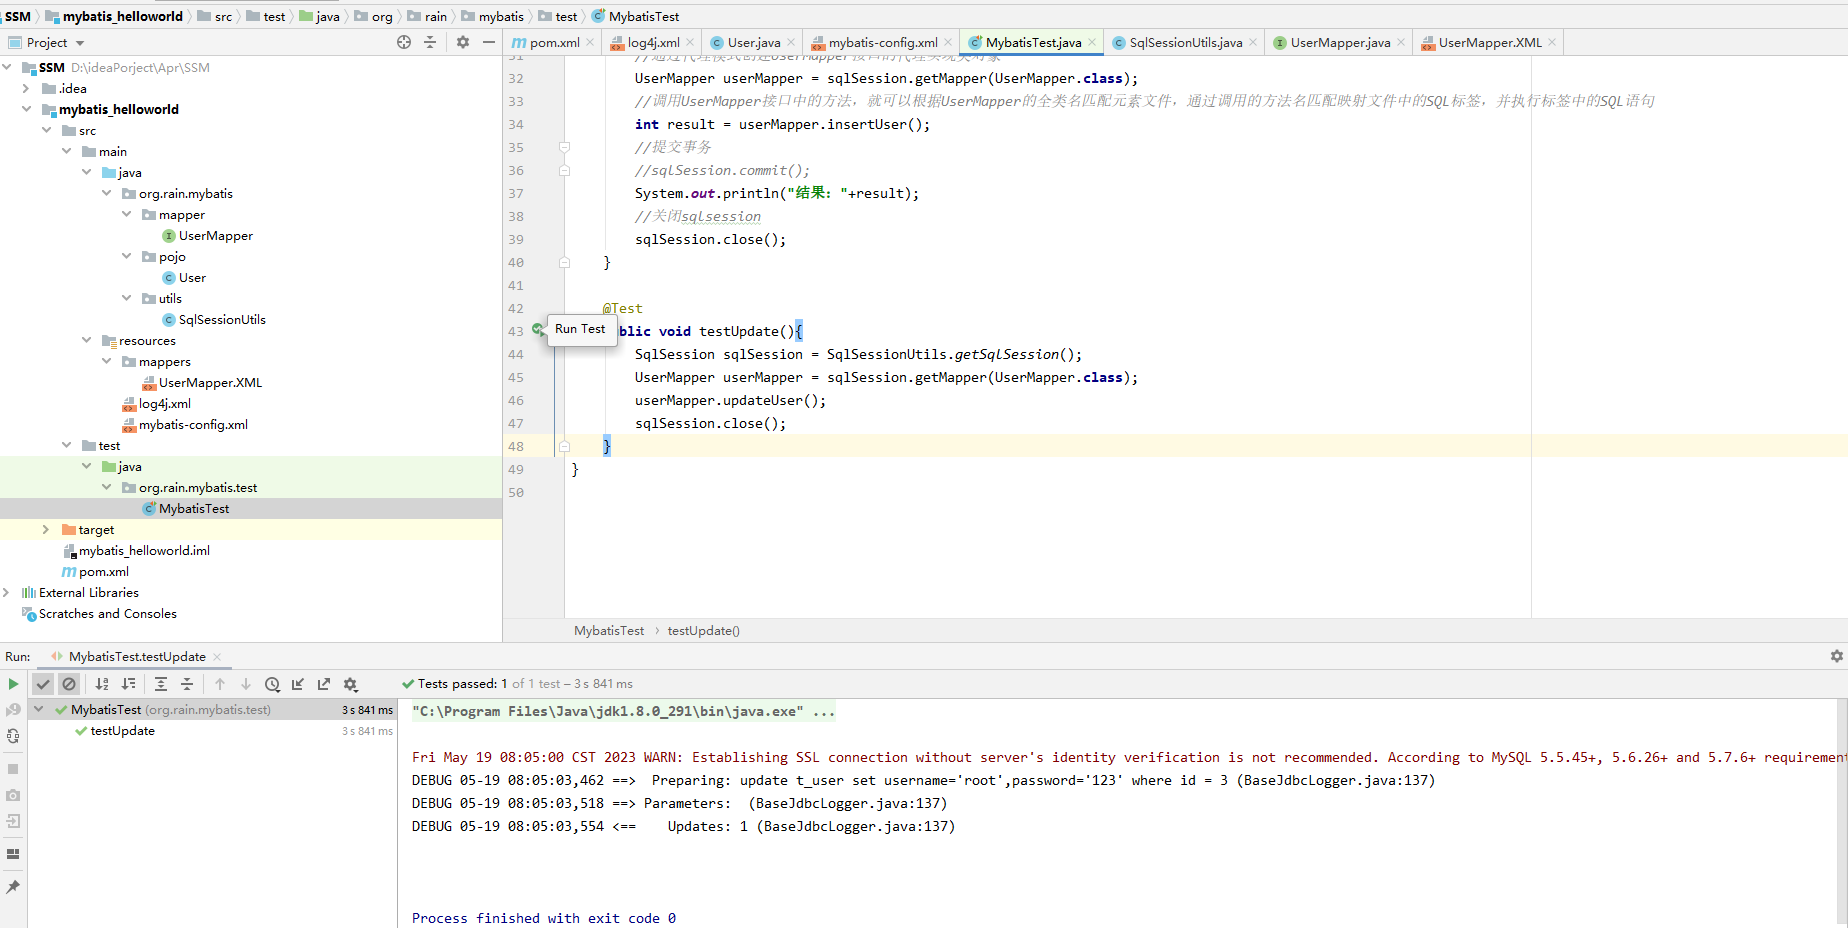Screen dimensions: 1848x928
Task: Expand all test results icon
Action: (x=161, y=684)
